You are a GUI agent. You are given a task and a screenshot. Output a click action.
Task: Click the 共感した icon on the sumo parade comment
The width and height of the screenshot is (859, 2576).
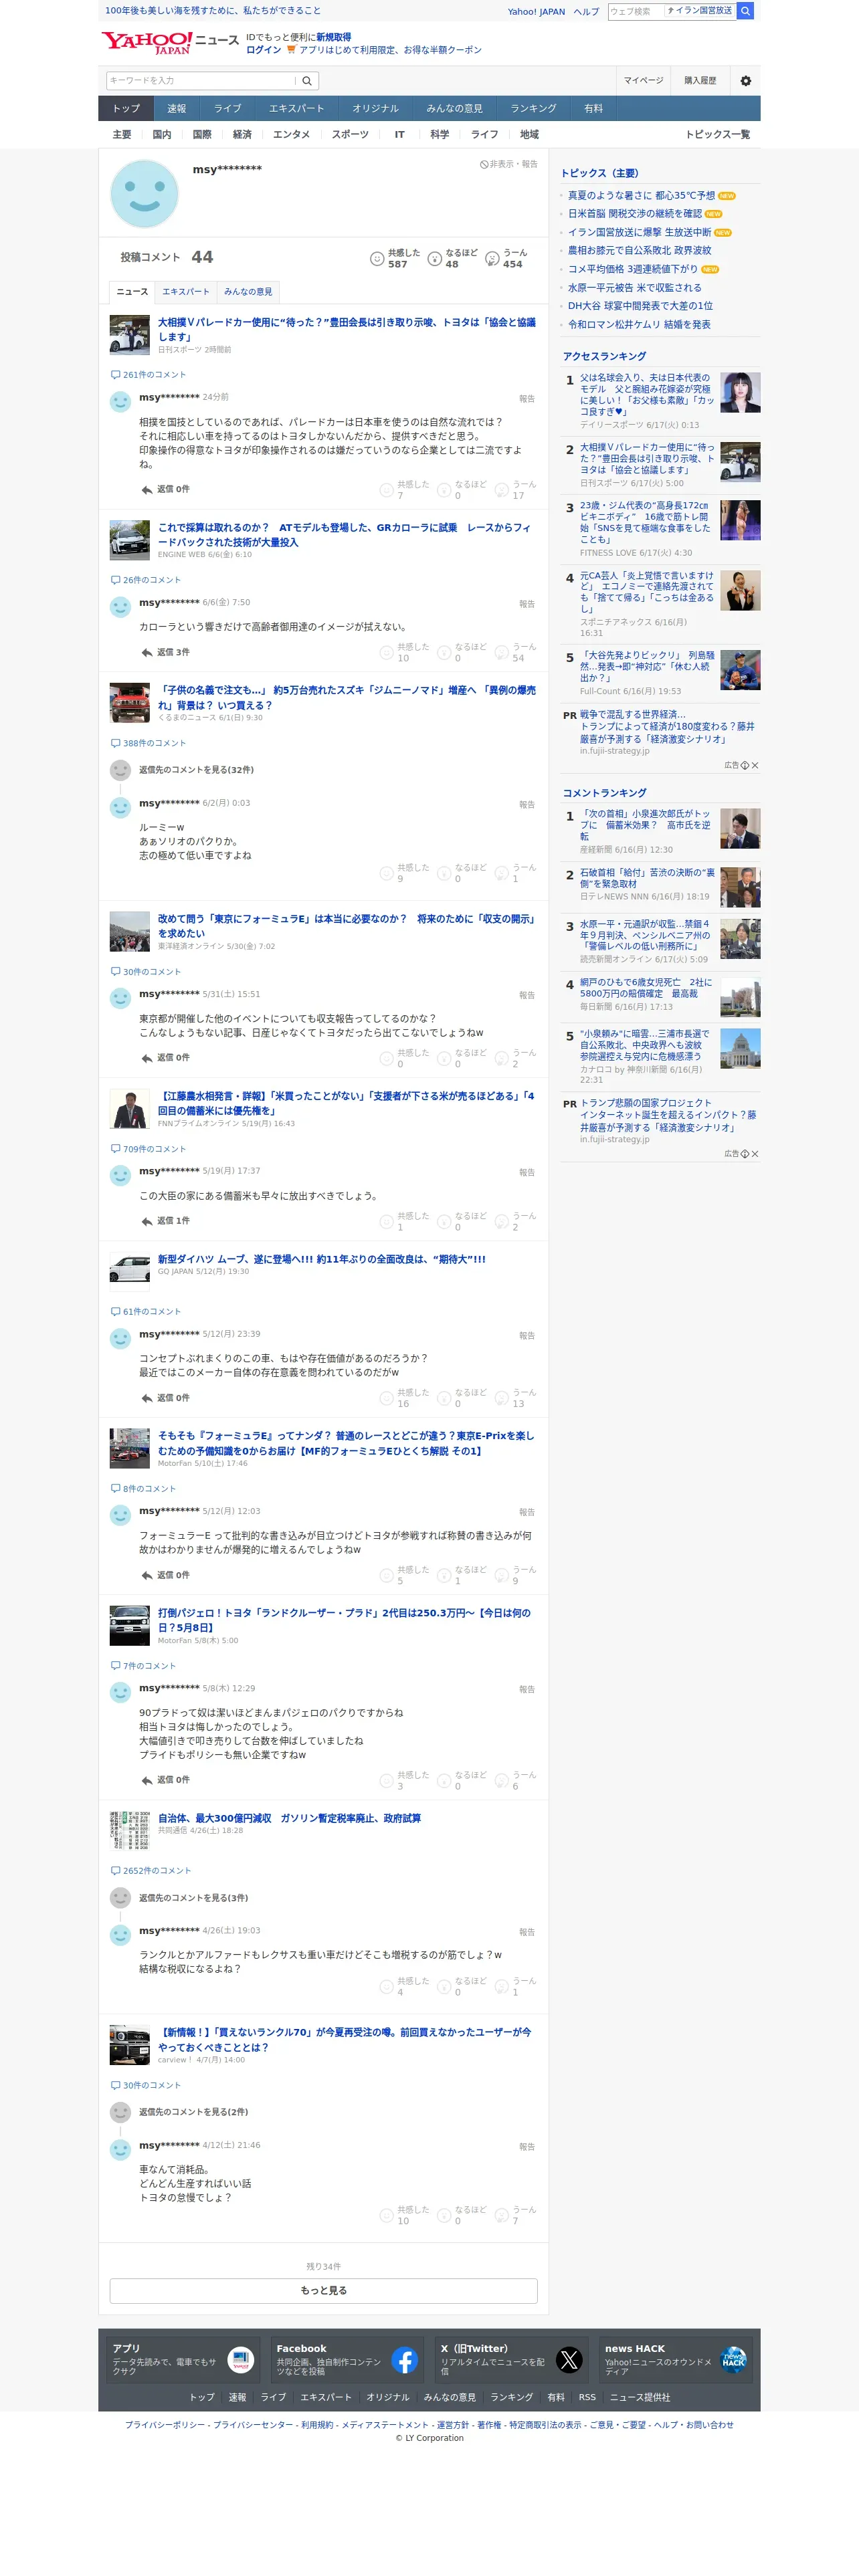point(386,490)
